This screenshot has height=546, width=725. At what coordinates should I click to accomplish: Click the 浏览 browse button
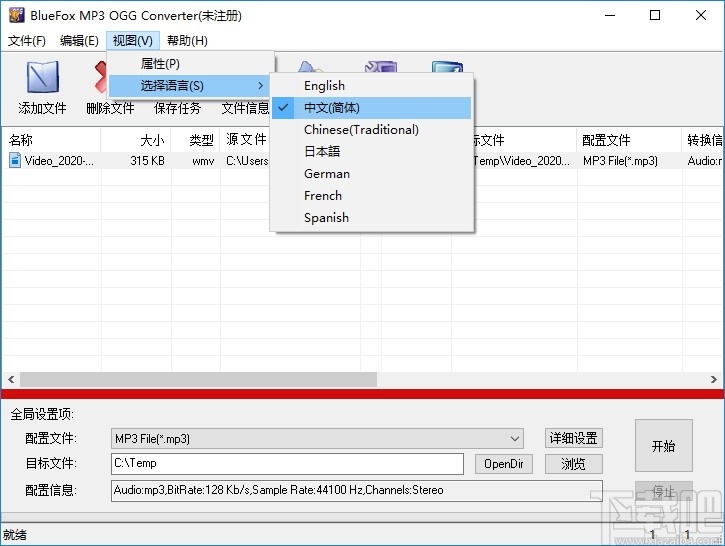[x=573, y=464]
